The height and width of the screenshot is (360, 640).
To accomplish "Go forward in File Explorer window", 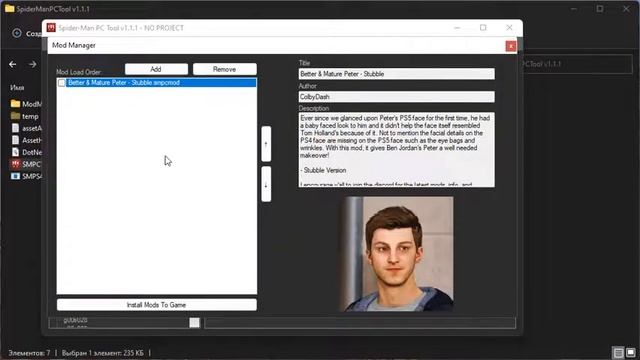I will pos(33,64).
